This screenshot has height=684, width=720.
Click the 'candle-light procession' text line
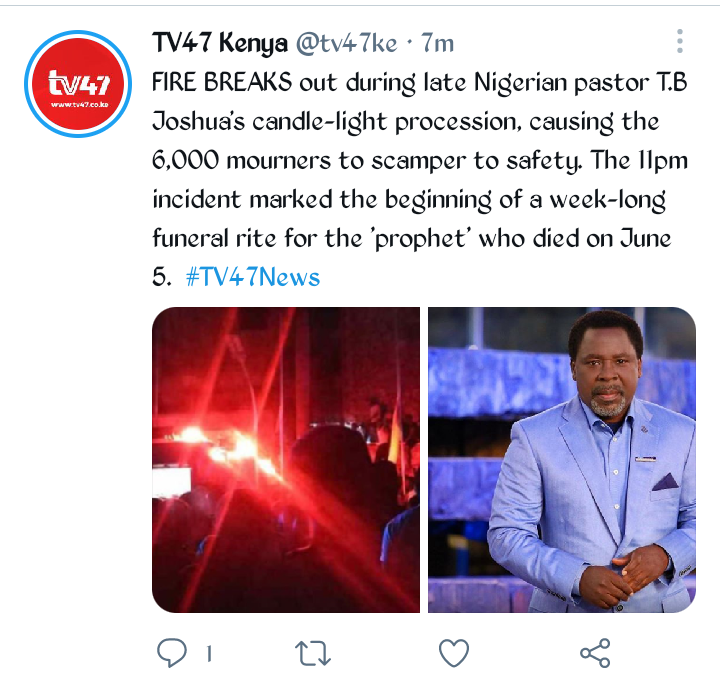(x=406, y=122)
